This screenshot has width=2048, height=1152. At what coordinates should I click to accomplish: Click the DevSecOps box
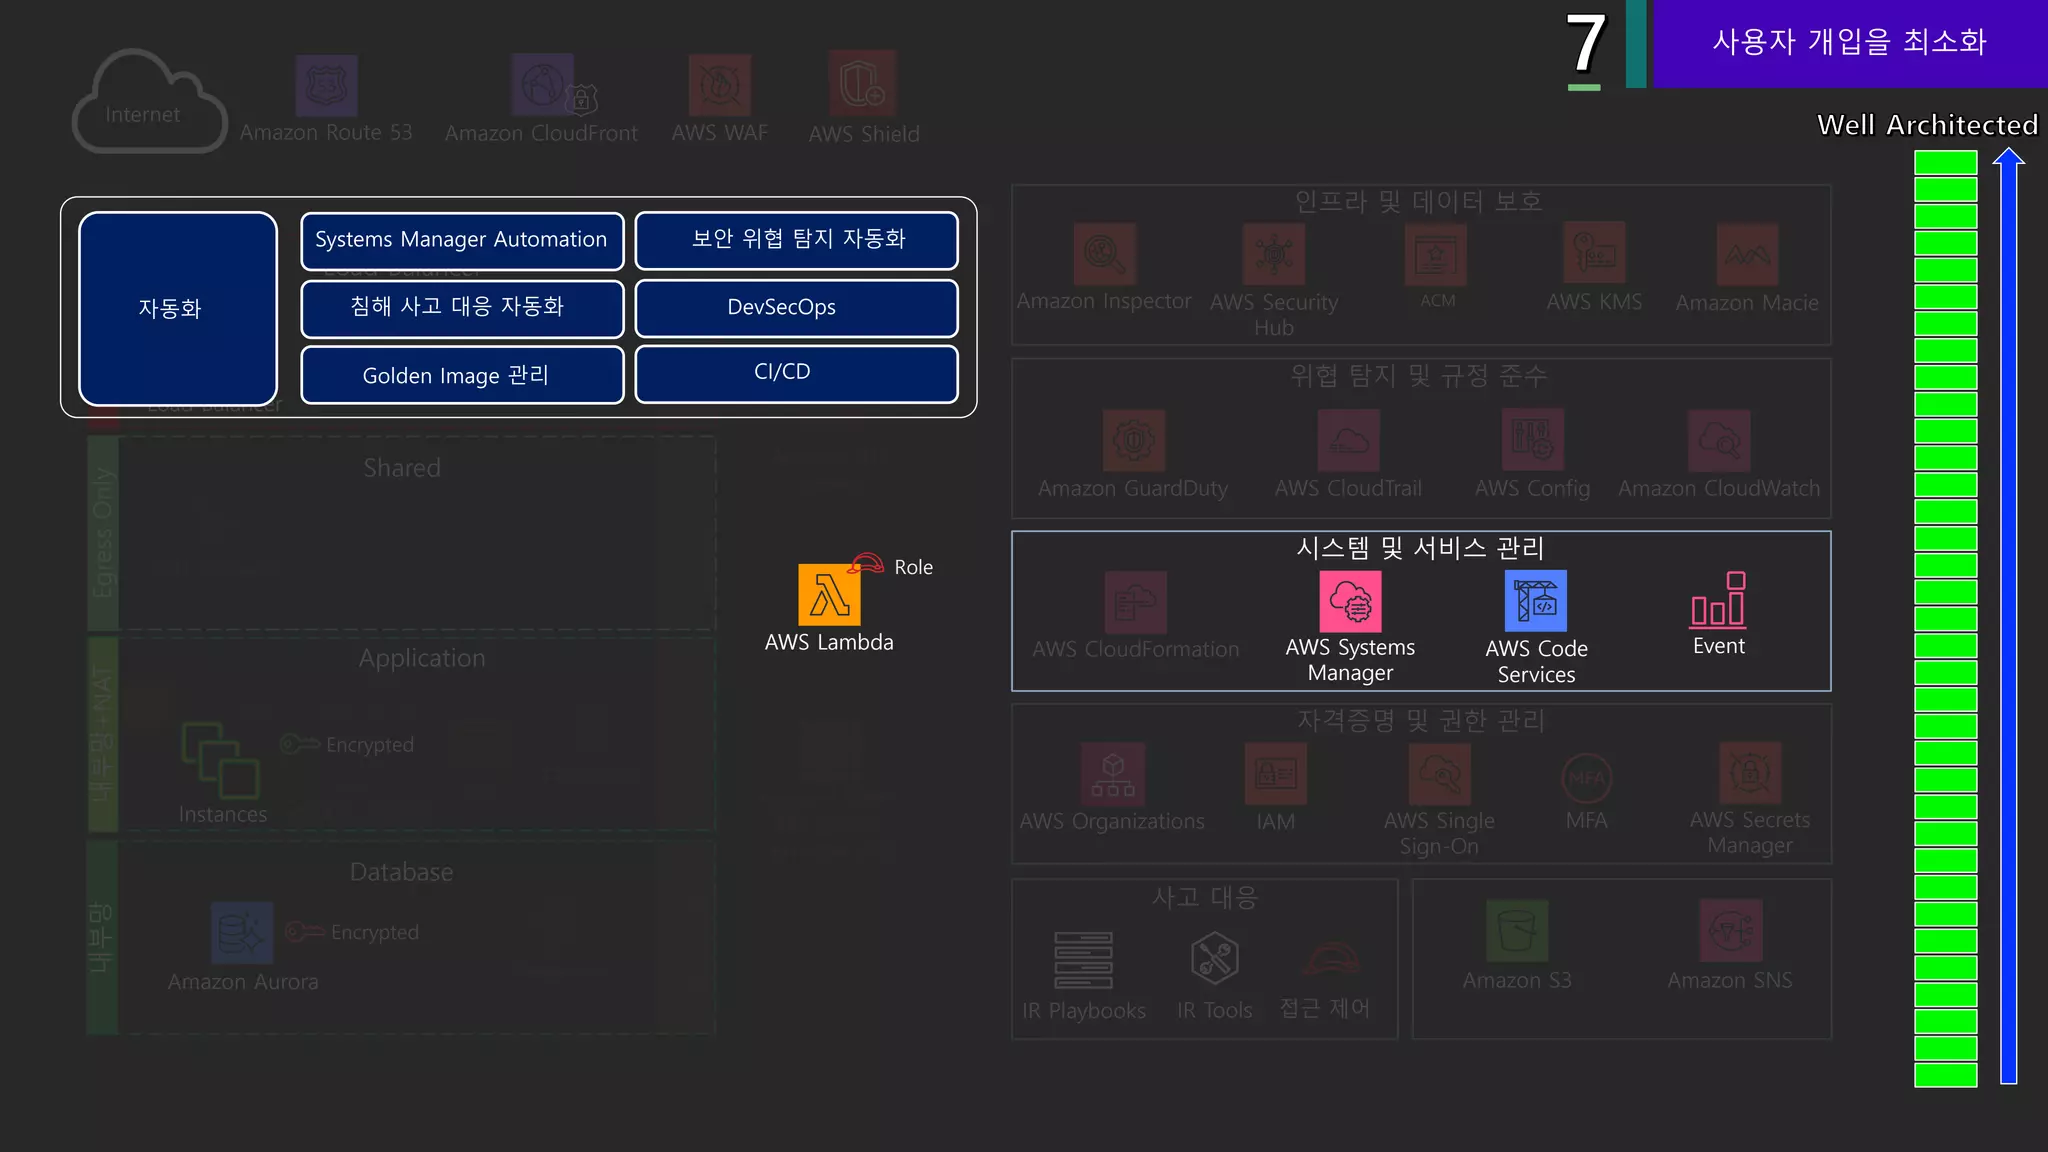pos(796,308)
